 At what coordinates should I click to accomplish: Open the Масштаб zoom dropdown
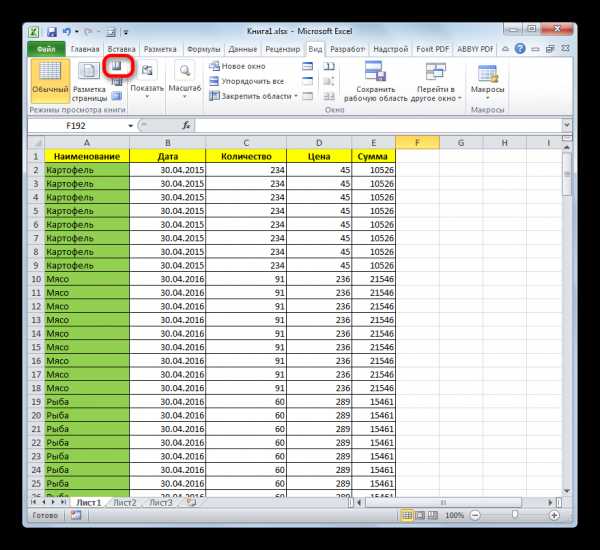pyautogui.click(x=185, y=81)
